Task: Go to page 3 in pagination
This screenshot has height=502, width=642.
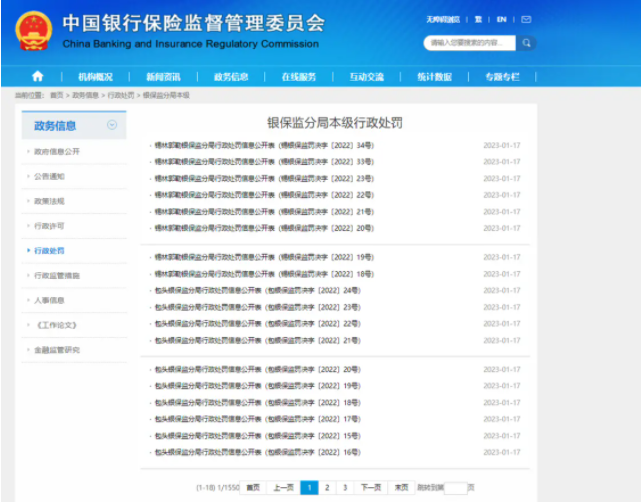Action: (x=345, y=487)
